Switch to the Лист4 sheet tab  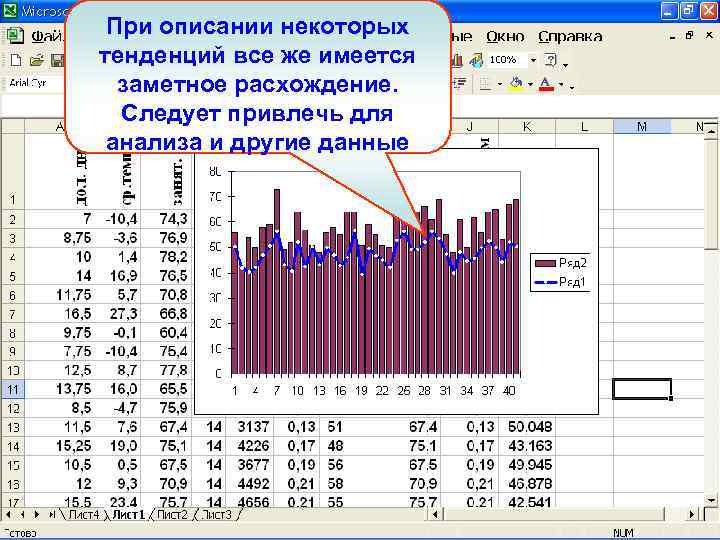pos(83,515)
